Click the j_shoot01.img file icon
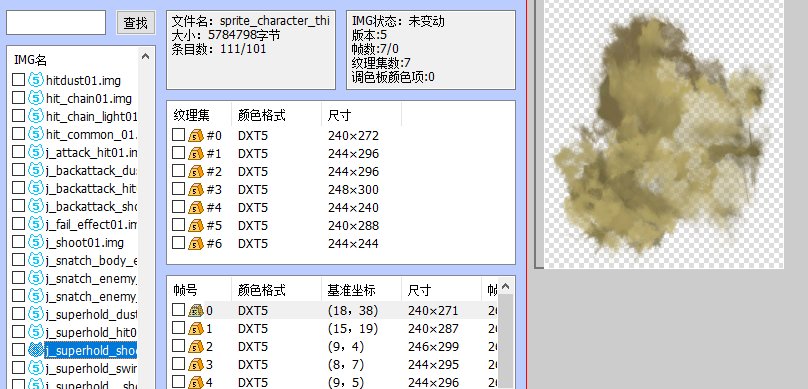 [x=36, y=242]
